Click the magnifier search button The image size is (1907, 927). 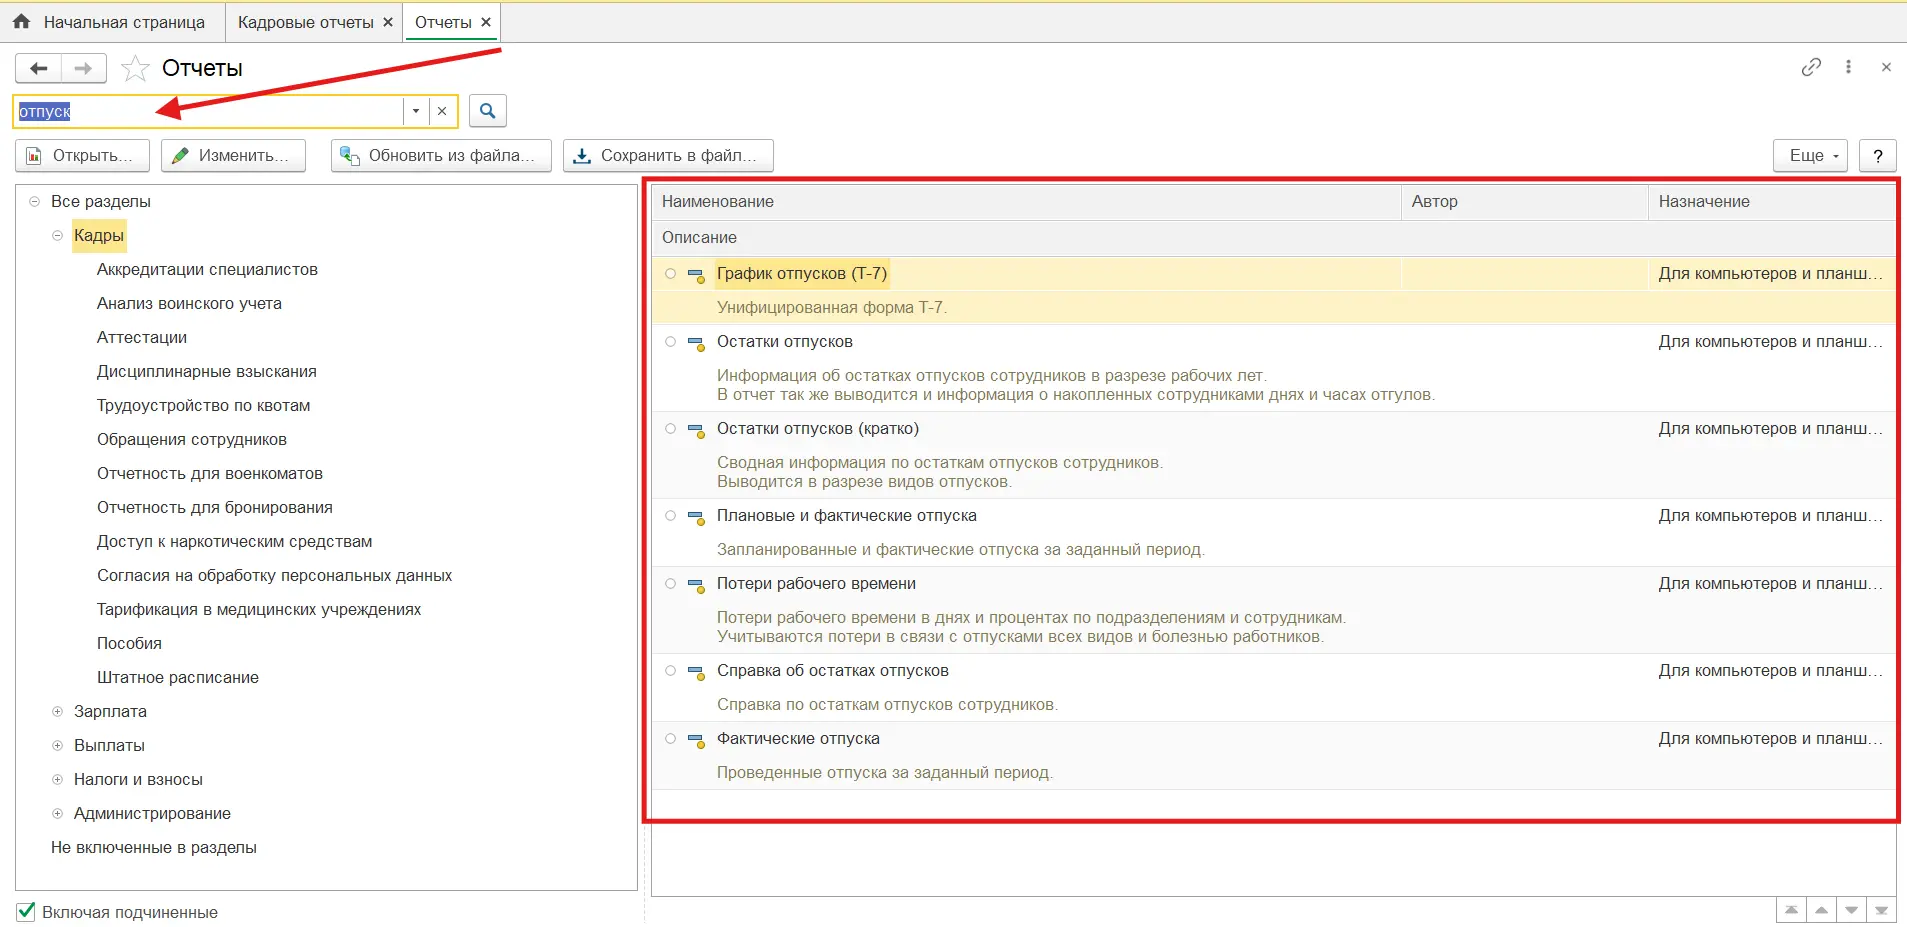pos(487,111)
